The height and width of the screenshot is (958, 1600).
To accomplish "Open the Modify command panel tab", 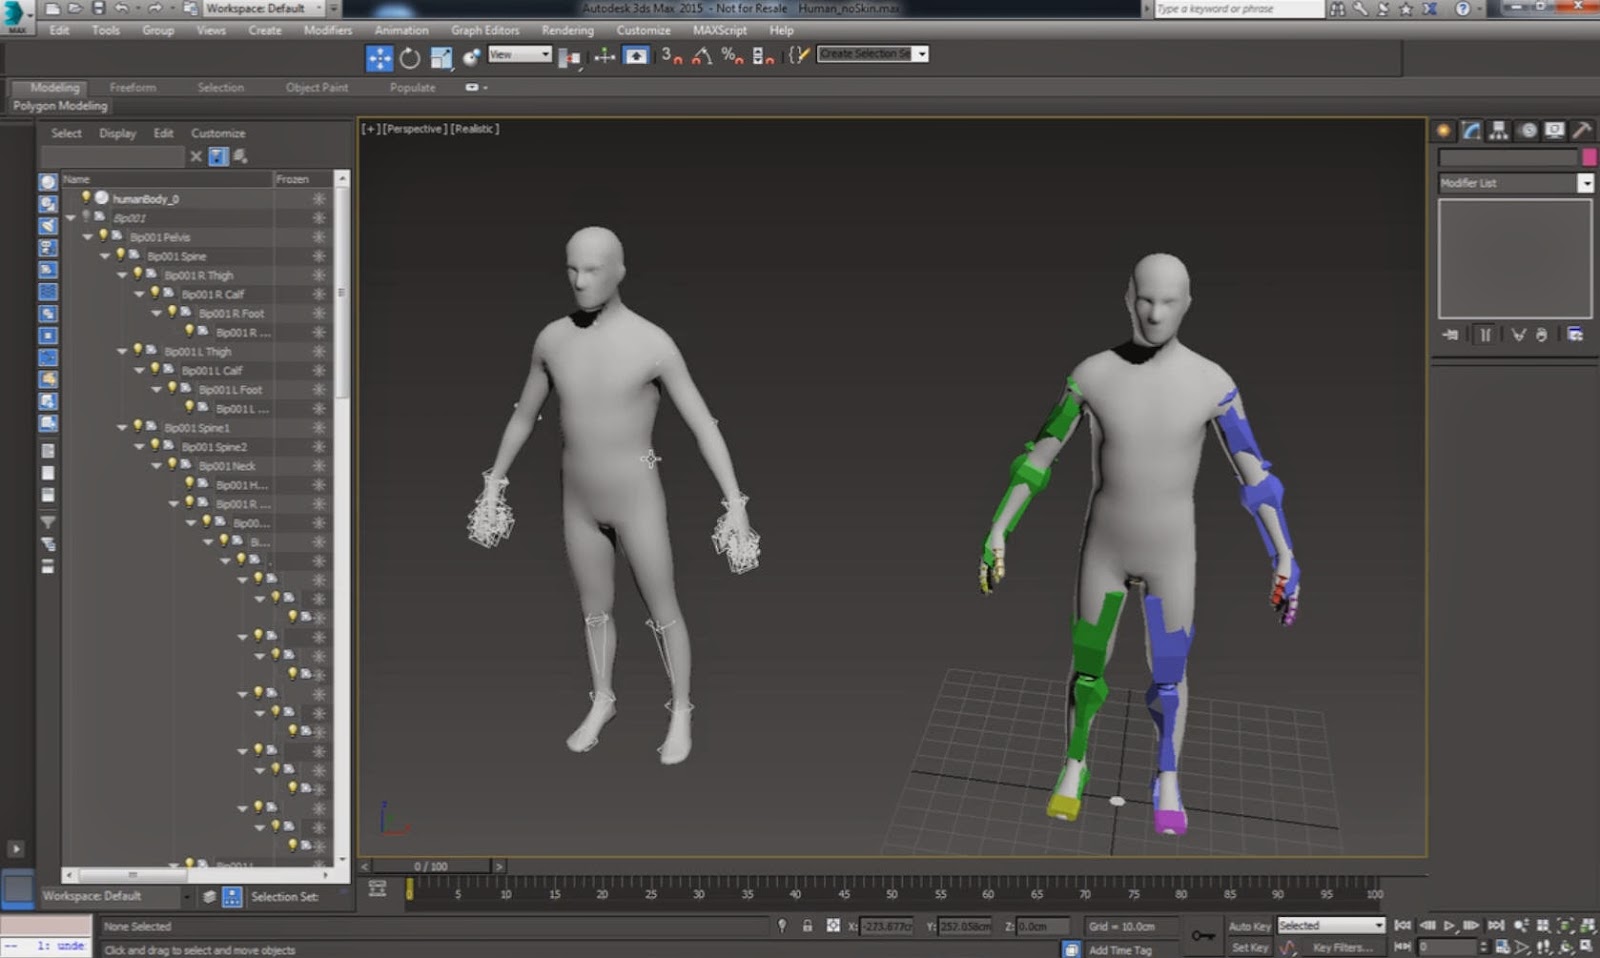I will pos(1471,131).
